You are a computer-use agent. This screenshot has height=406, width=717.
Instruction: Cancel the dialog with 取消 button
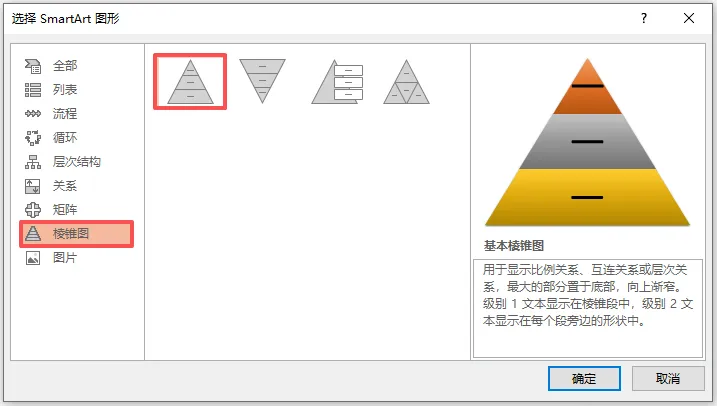tap(668, 379)
